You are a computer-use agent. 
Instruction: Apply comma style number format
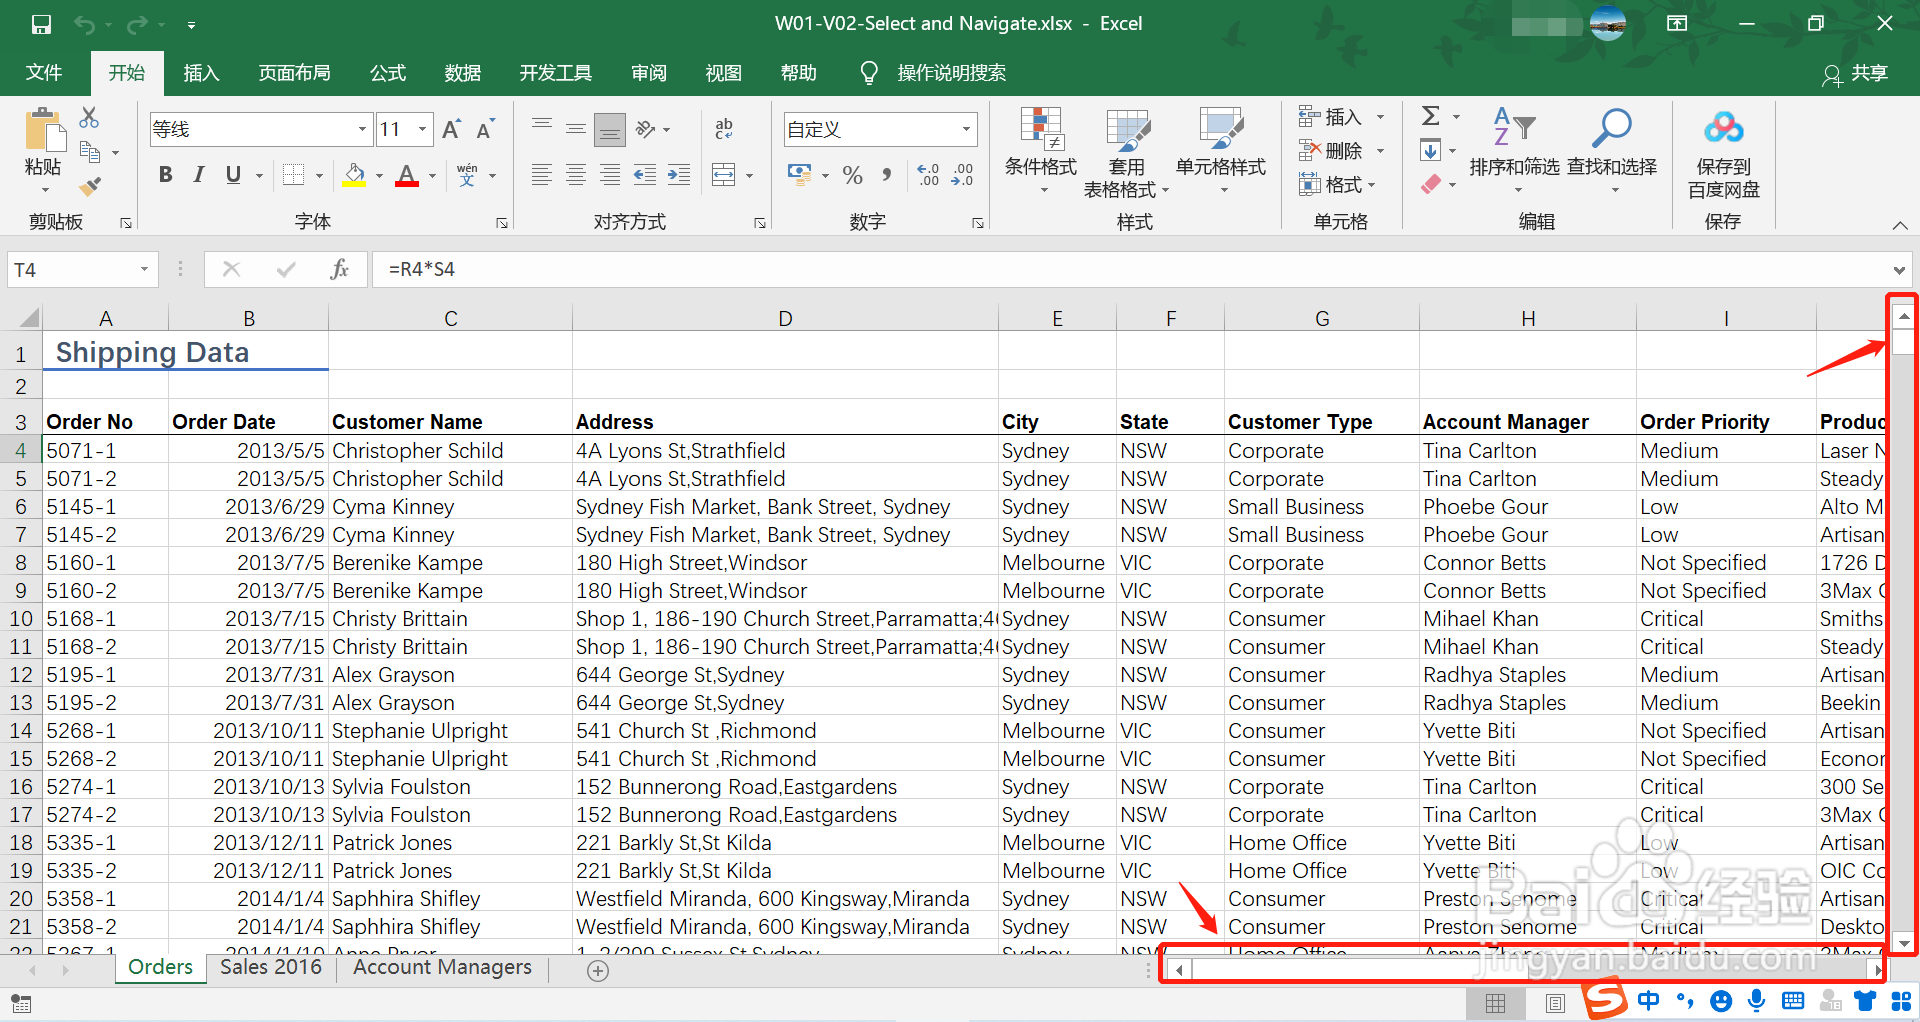click(887, 176)
